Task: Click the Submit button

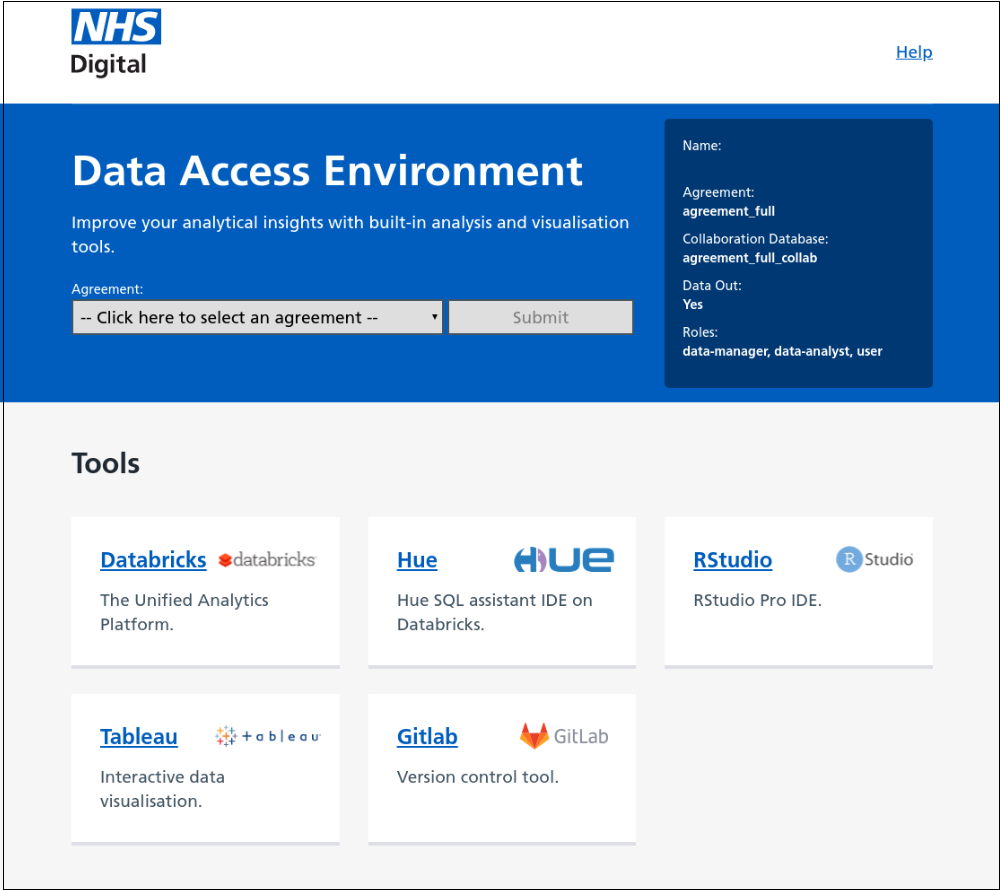Action: [541, 317]
